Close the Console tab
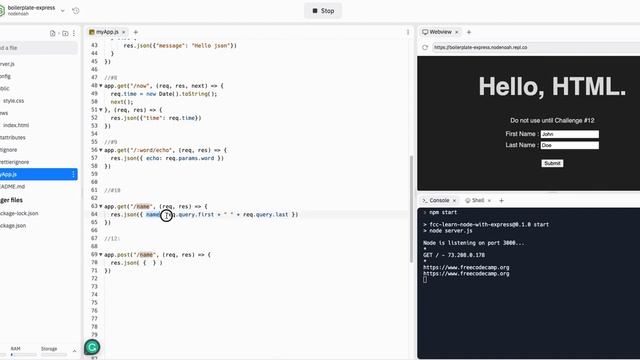The width and height of the screenshot is (640, 360). 454,200
